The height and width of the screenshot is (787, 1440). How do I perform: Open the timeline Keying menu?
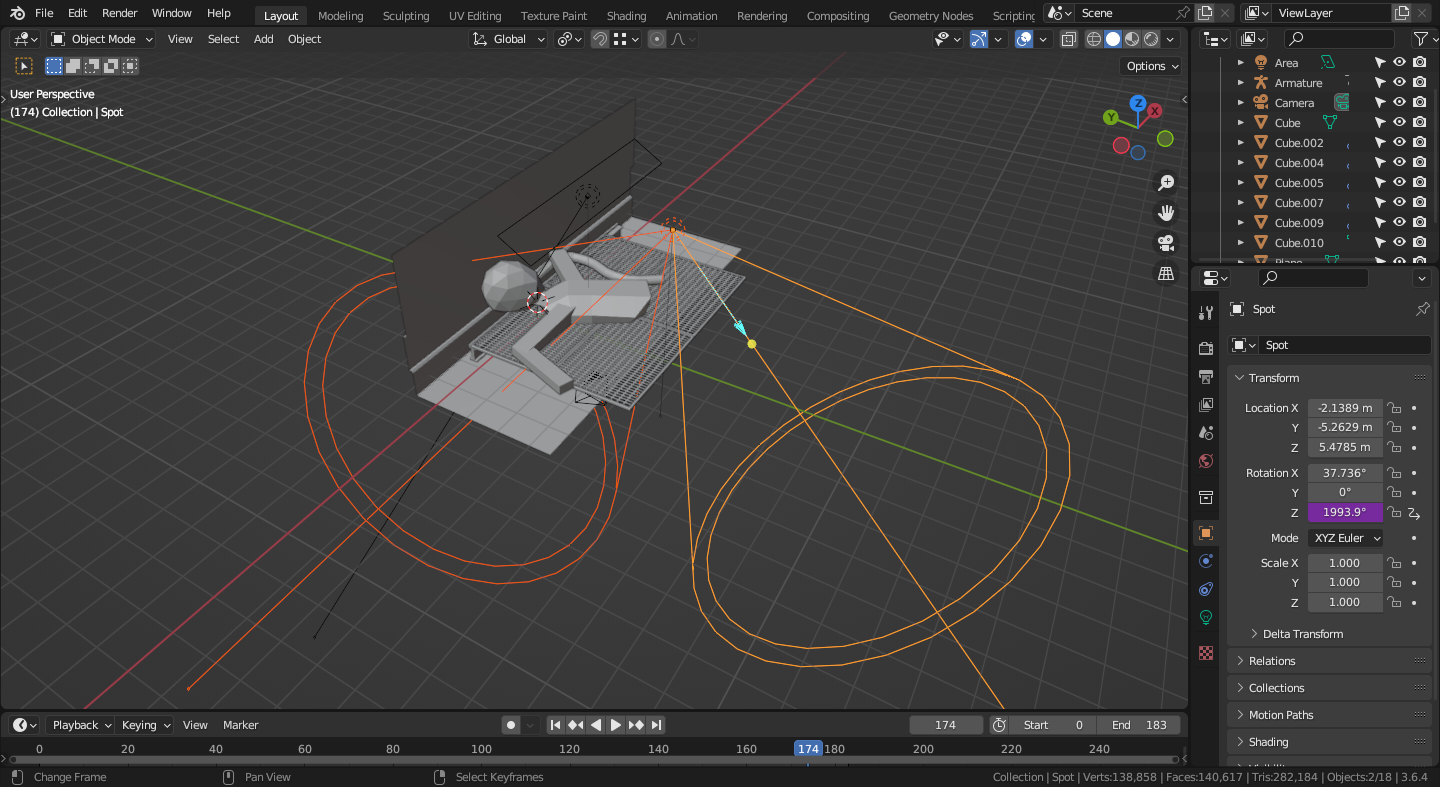point(145,725)
